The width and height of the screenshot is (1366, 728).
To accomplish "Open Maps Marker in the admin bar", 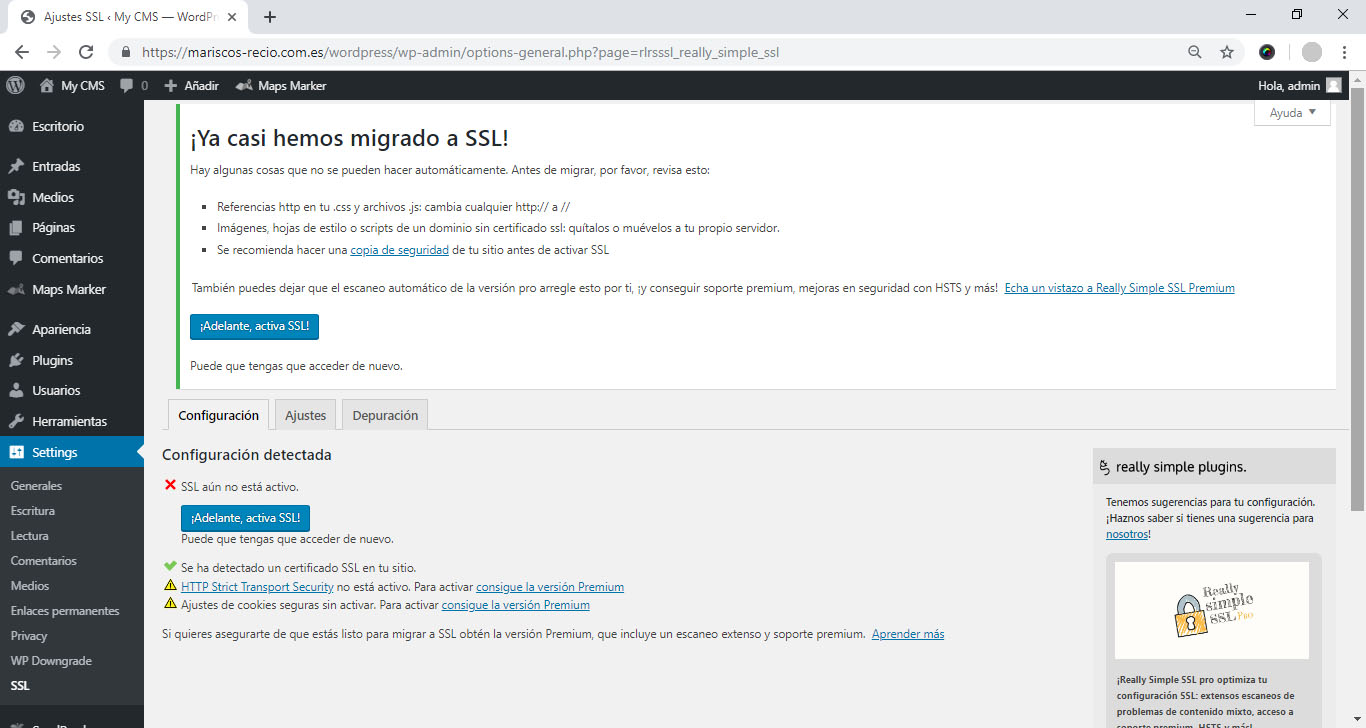I will pyautogui.click(x=281, y=86).
